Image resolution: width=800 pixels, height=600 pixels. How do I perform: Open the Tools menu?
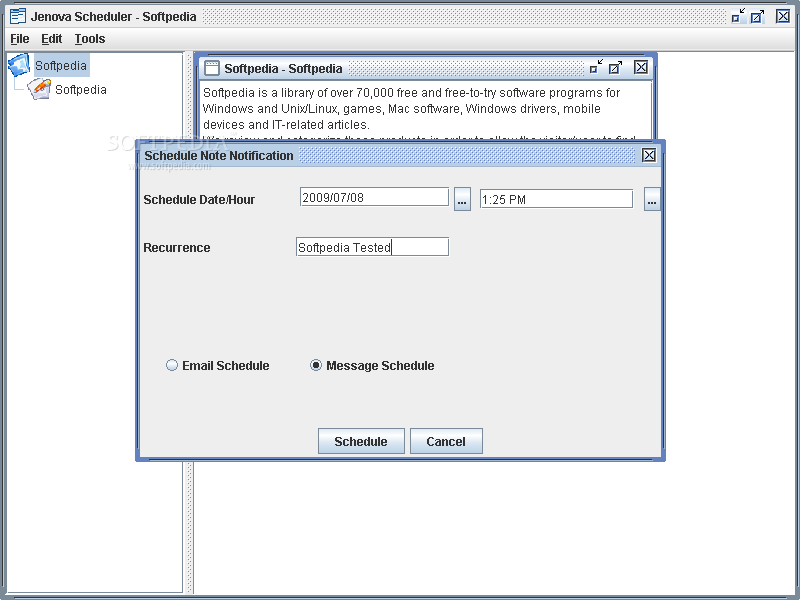(90, 39)
